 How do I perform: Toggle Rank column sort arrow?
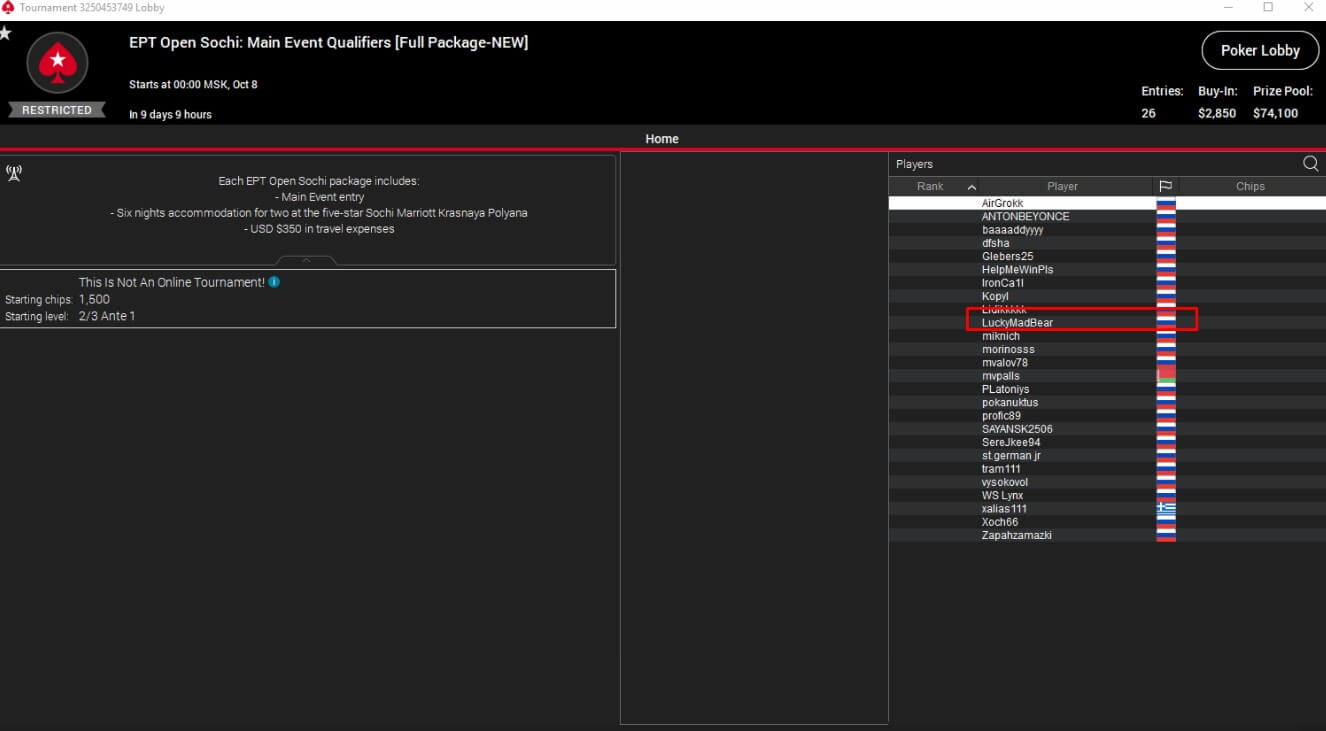pos(971,187)
